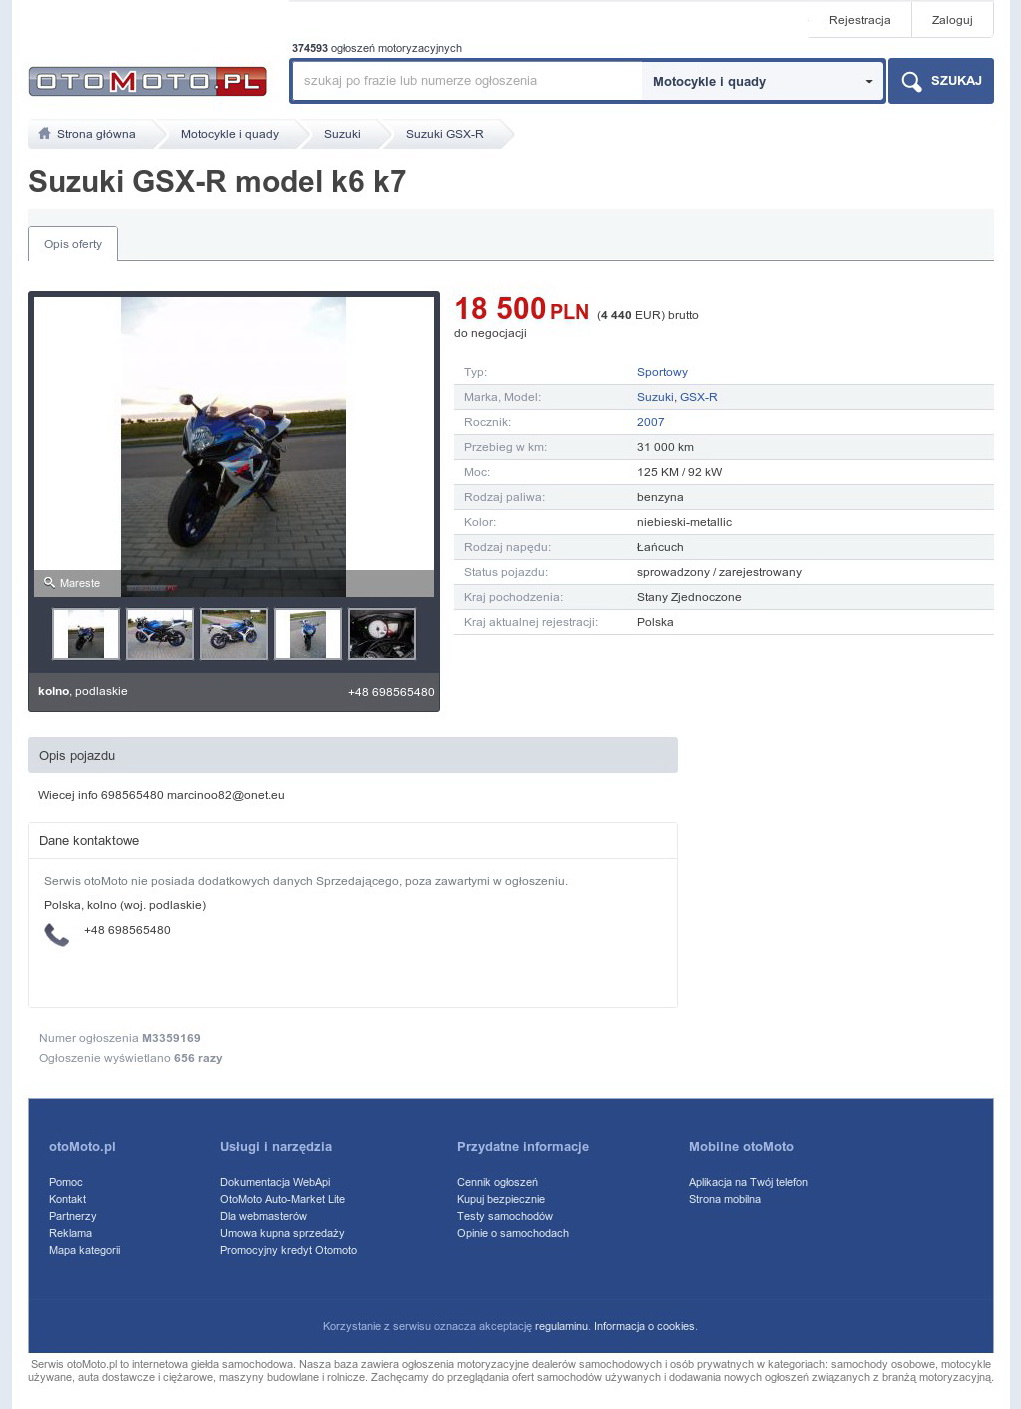Open Promocyjny kredyt Otomoto link
Viewport: 1021px width, 1409px height.
[x=288, y=1250]
